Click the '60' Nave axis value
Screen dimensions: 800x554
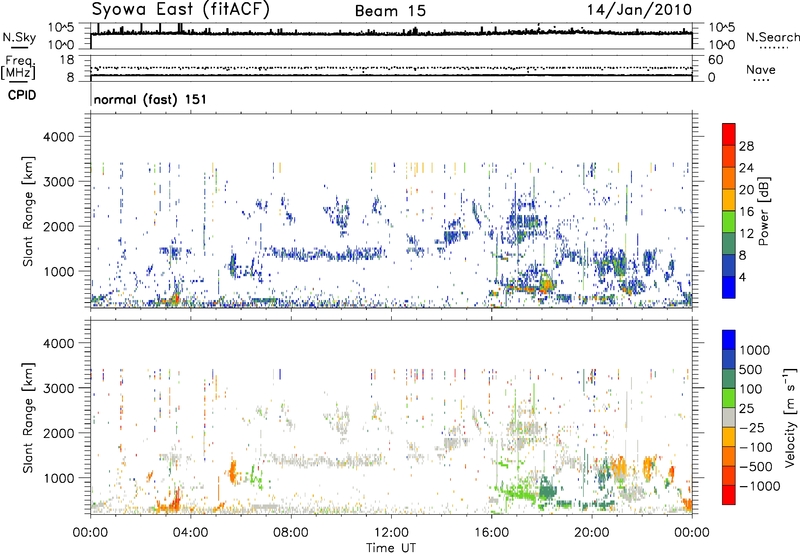716,60
